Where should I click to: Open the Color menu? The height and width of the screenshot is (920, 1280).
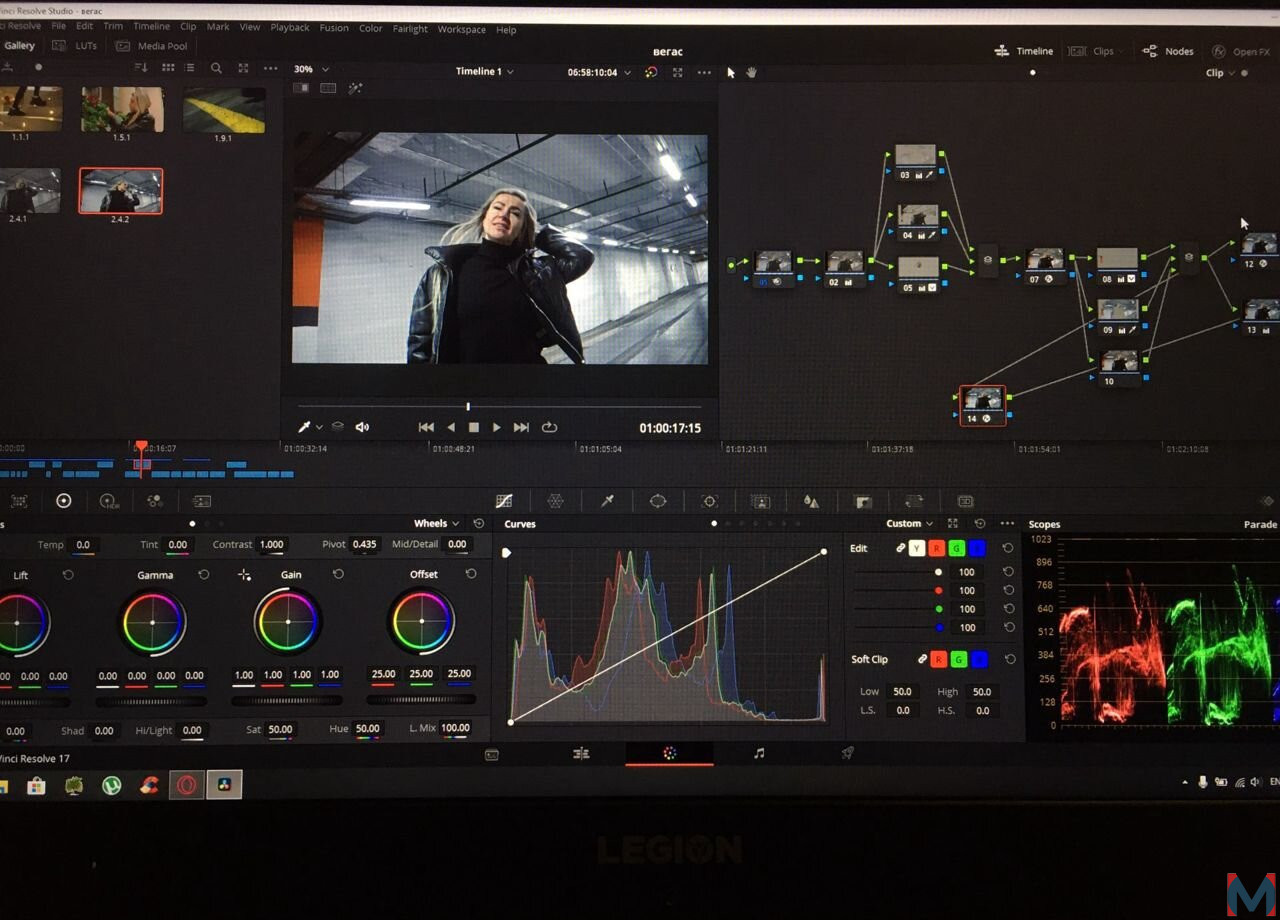coord(371,29)
